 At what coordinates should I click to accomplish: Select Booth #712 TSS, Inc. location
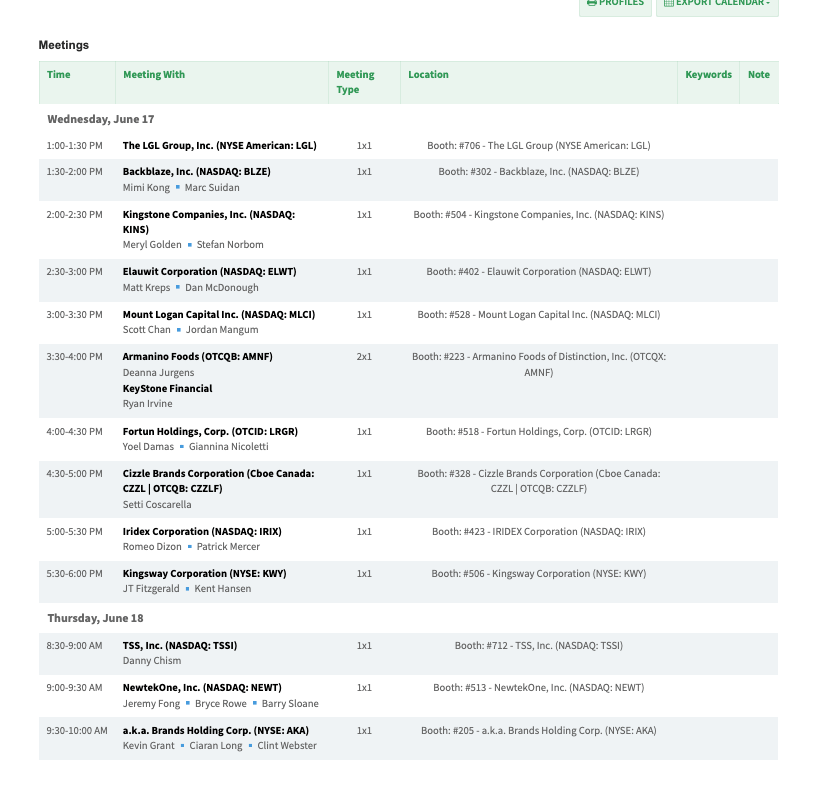pos(538,645)
